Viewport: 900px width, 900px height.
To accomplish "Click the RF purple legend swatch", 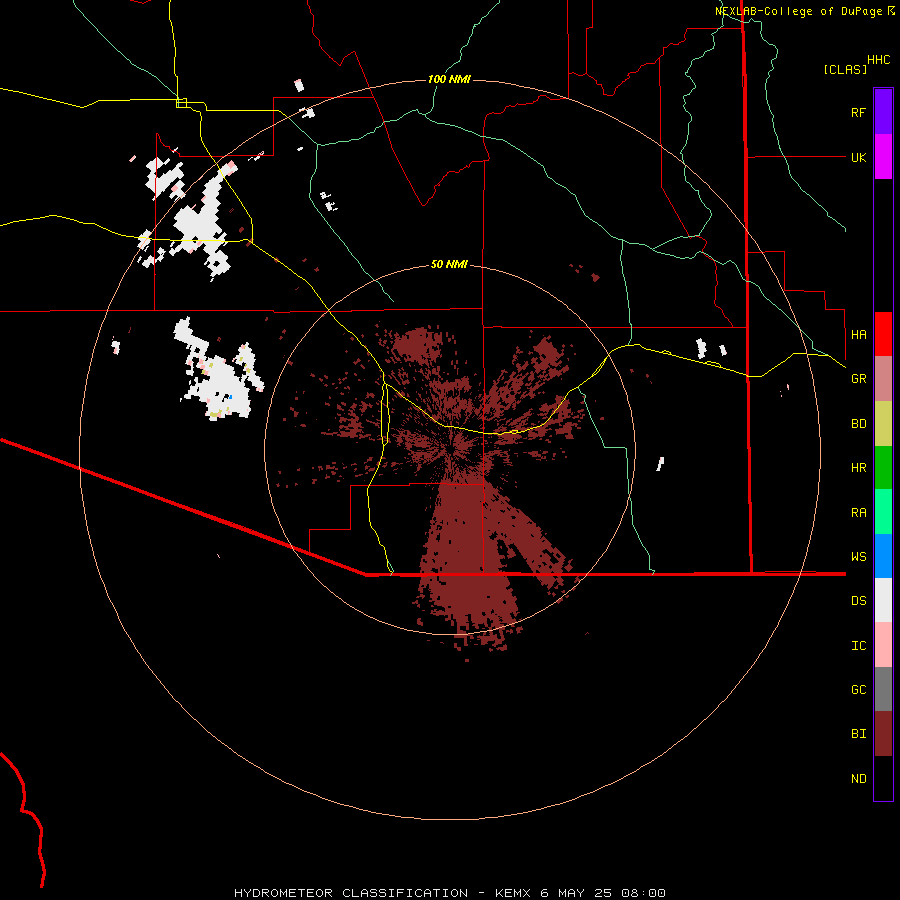I will pyautogui.click(x=883, y=112).
